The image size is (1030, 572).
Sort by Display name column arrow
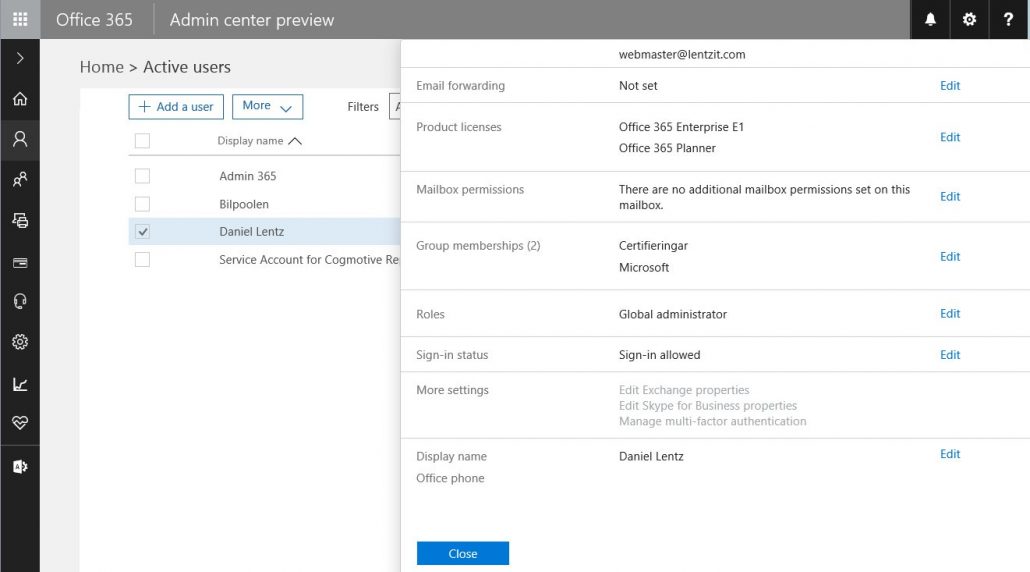tap(294, 141)
